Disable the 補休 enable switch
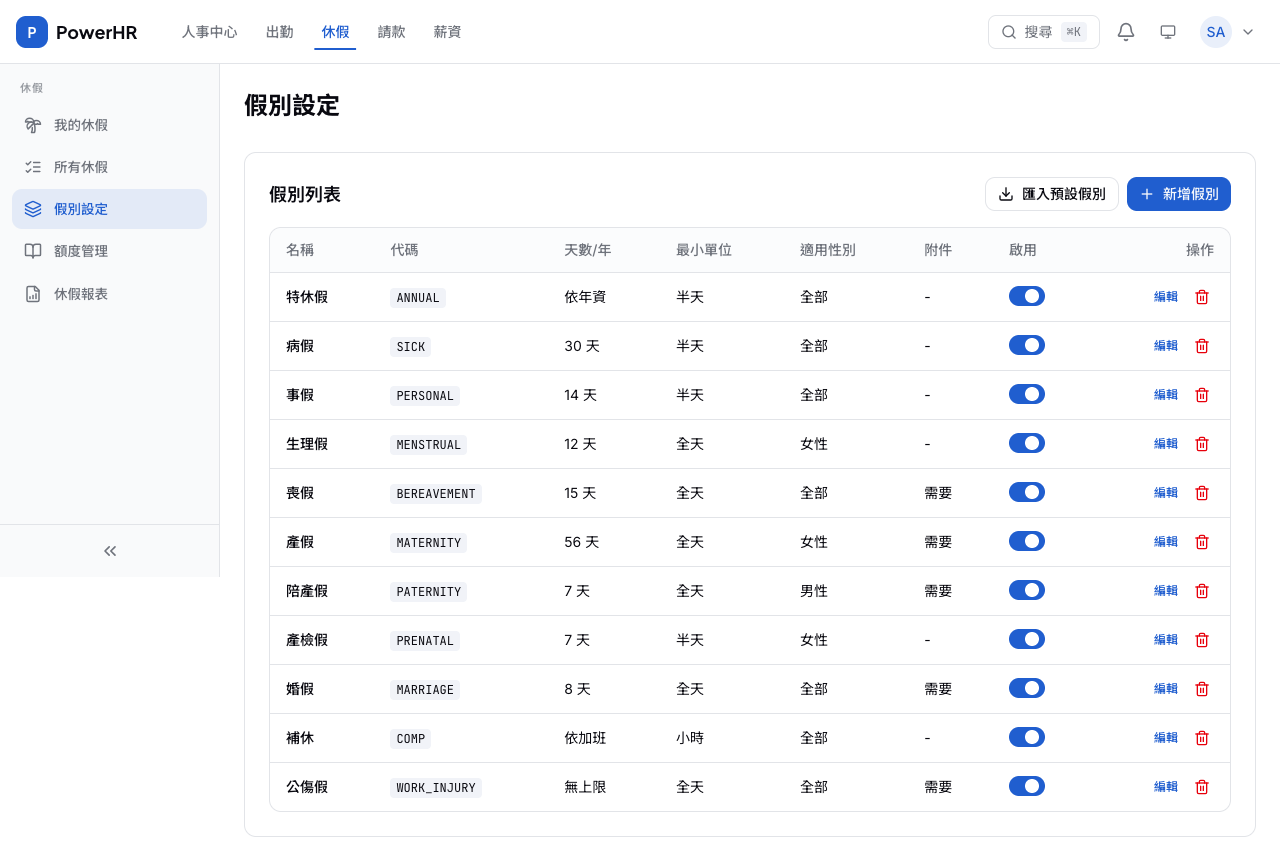The height and width of the screenshot is (861, 1280). point(1027,736)
